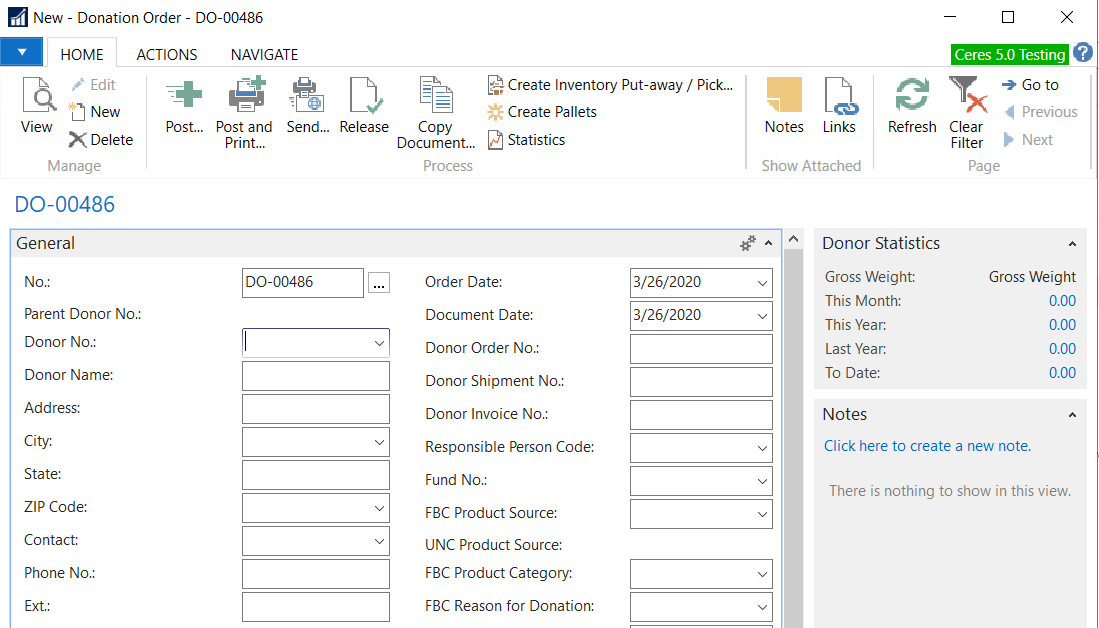Collapse the General section

point(768,244)
